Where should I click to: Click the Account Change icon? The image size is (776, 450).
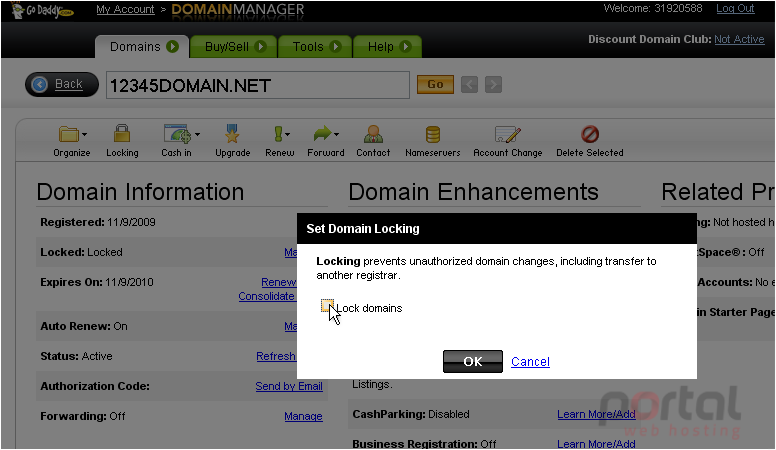(508, 134)
